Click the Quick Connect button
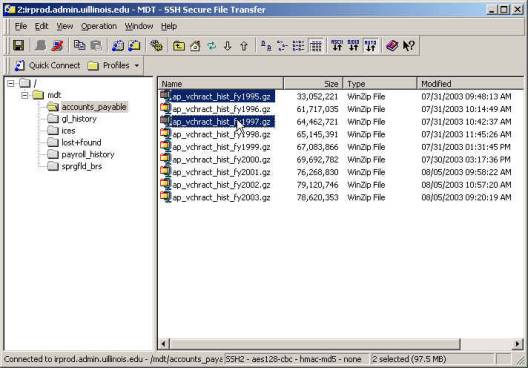This screenshot has height=368, width=528. pos(47,65)
